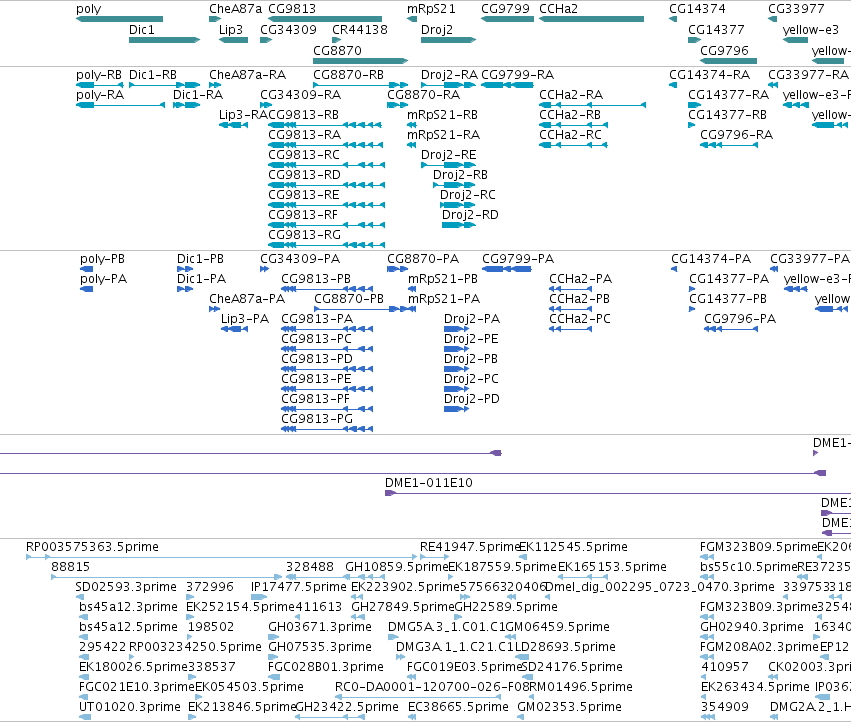Screen dimensions: 851x722
Task: Select the CG8870-RB transcript line
Action: click(361, 85)
